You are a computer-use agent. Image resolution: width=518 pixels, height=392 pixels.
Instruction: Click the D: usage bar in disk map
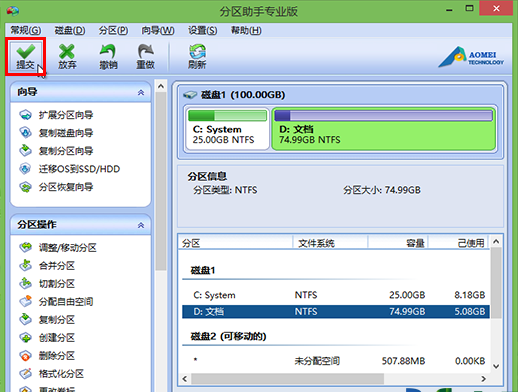click(x=384, y=116)
